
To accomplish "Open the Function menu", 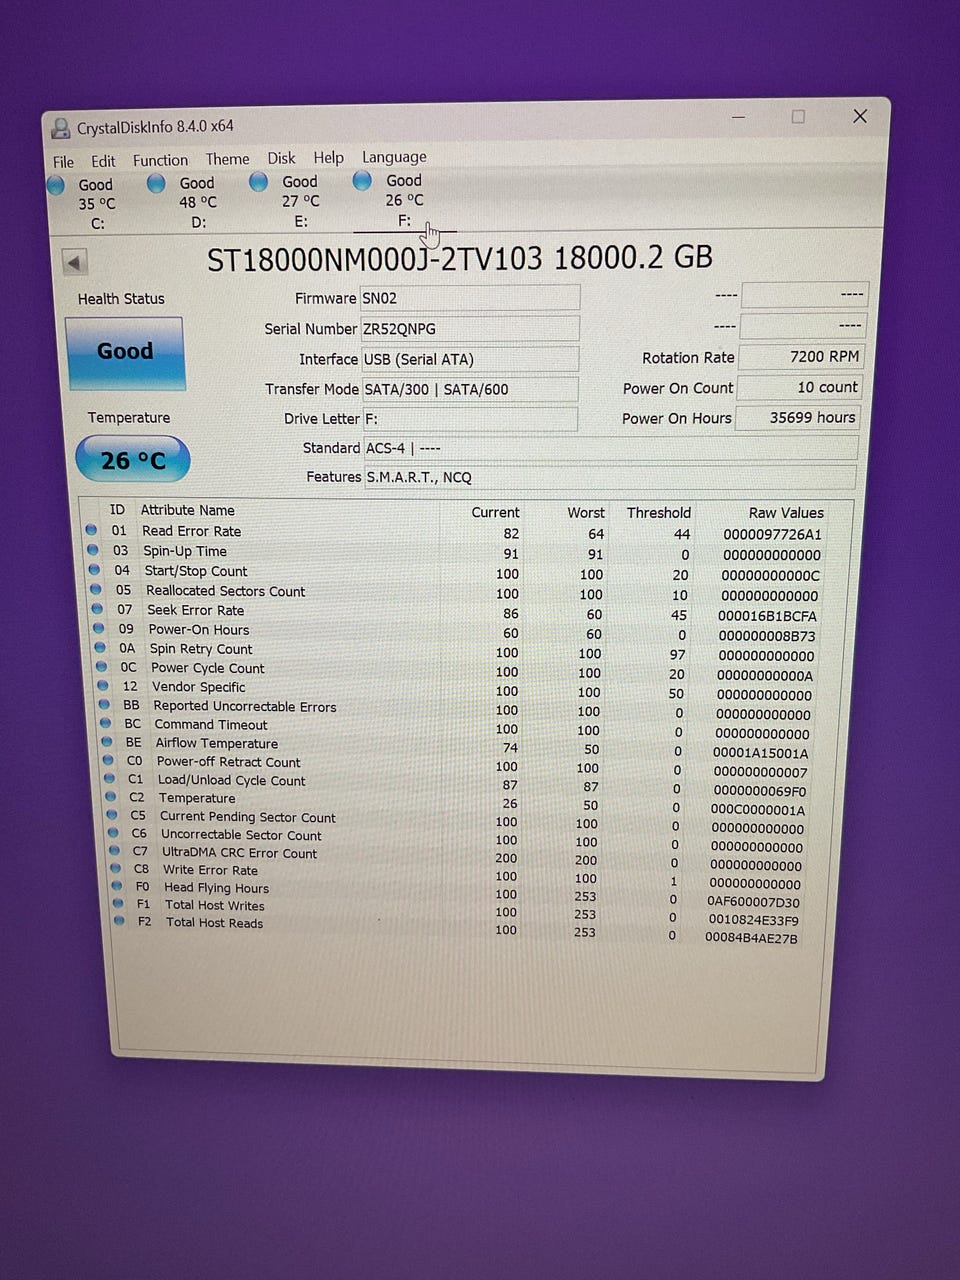I will [x=160, y=160].
